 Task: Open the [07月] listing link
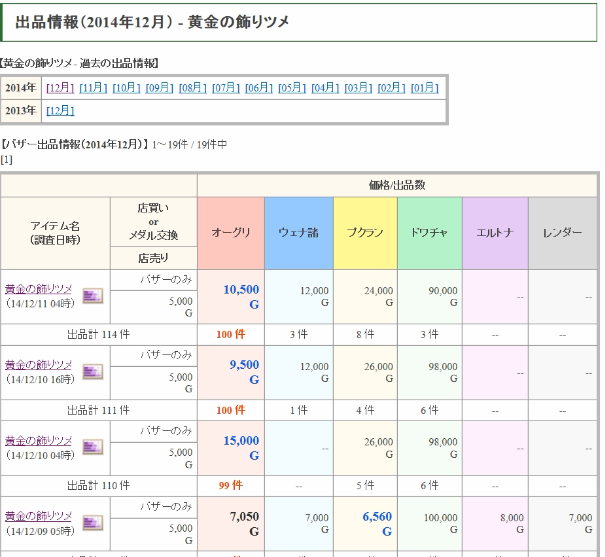pos(226,88)
